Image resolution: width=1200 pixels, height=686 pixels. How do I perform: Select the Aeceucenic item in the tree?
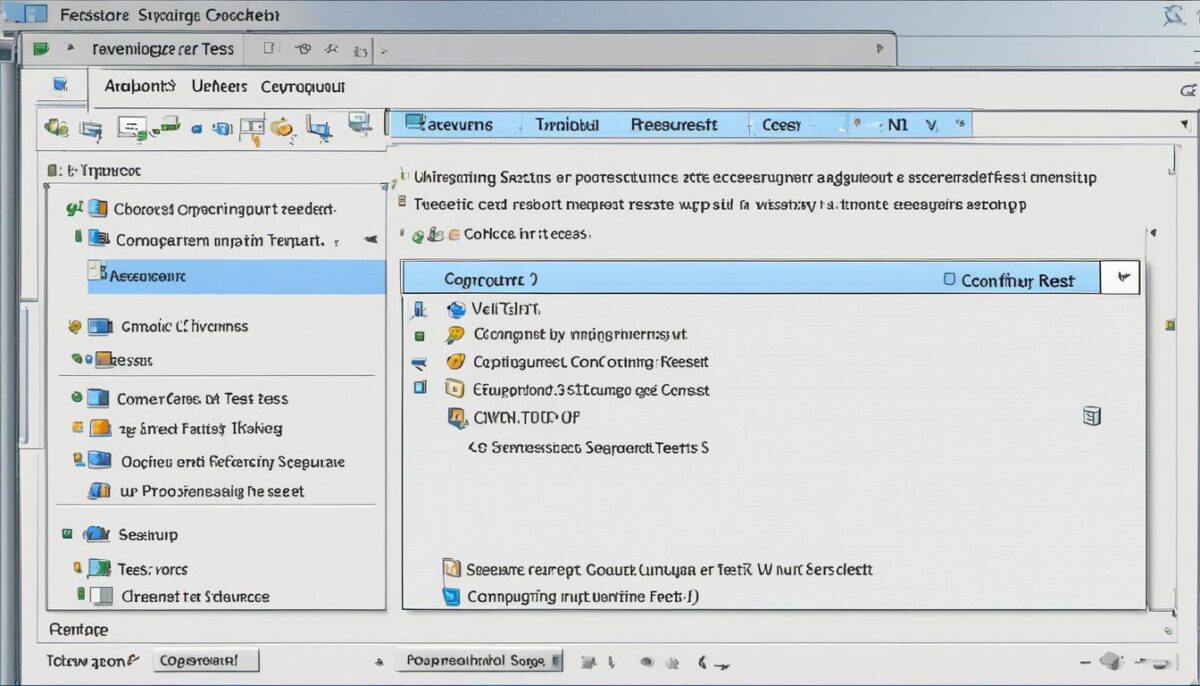click(x=147, y=276)
